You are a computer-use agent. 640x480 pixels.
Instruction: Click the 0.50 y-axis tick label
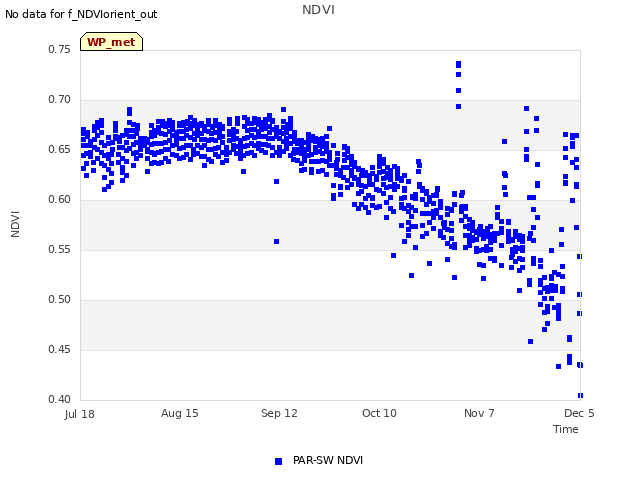point(60,299)
